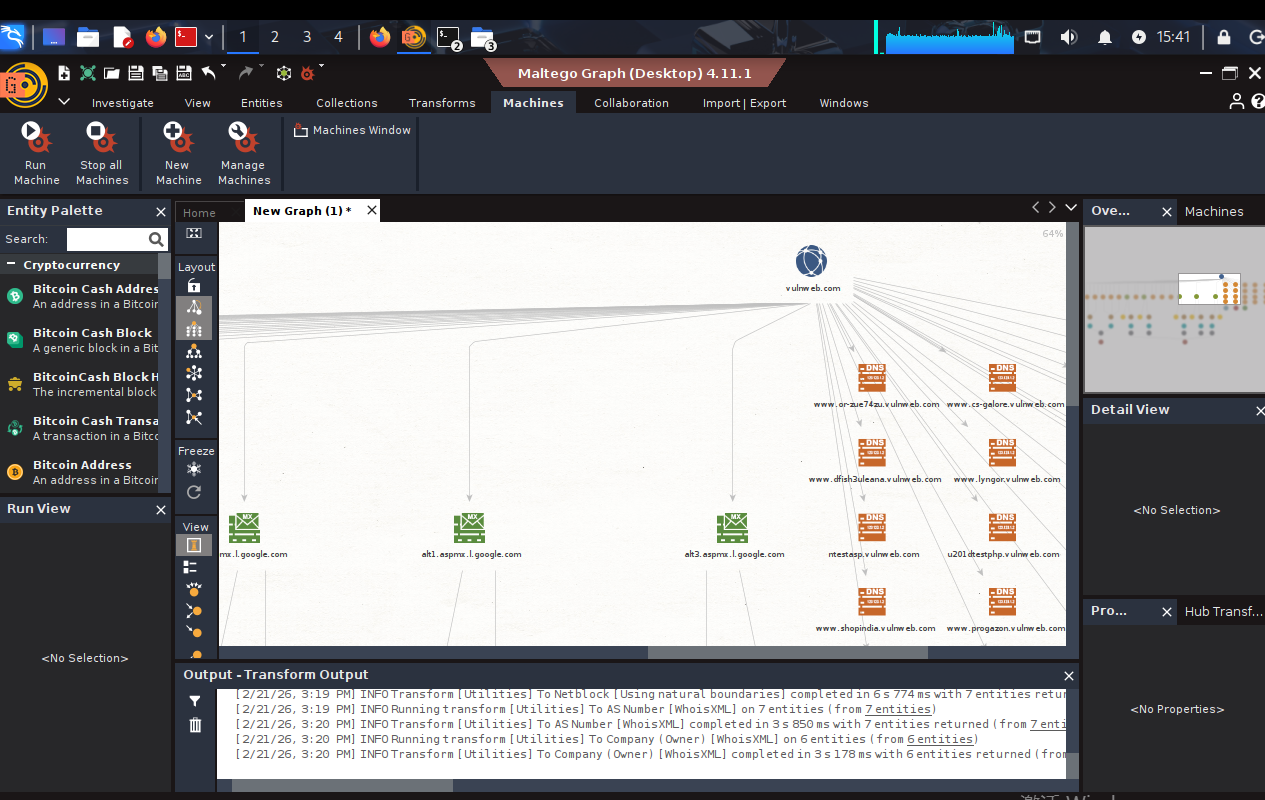Toggle the layout lock icon
The height and width of the screenshot is (800, 1265).
coord(194,286)
